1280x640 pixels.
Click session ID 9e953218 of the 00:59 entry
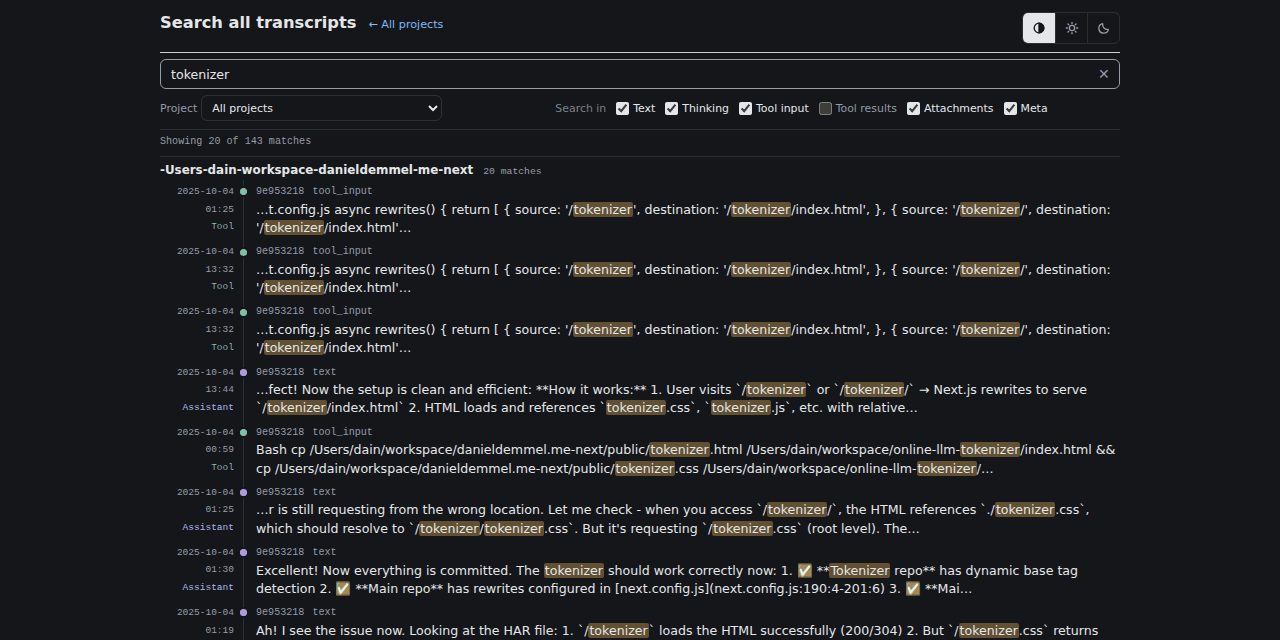(x=280, y=431)
